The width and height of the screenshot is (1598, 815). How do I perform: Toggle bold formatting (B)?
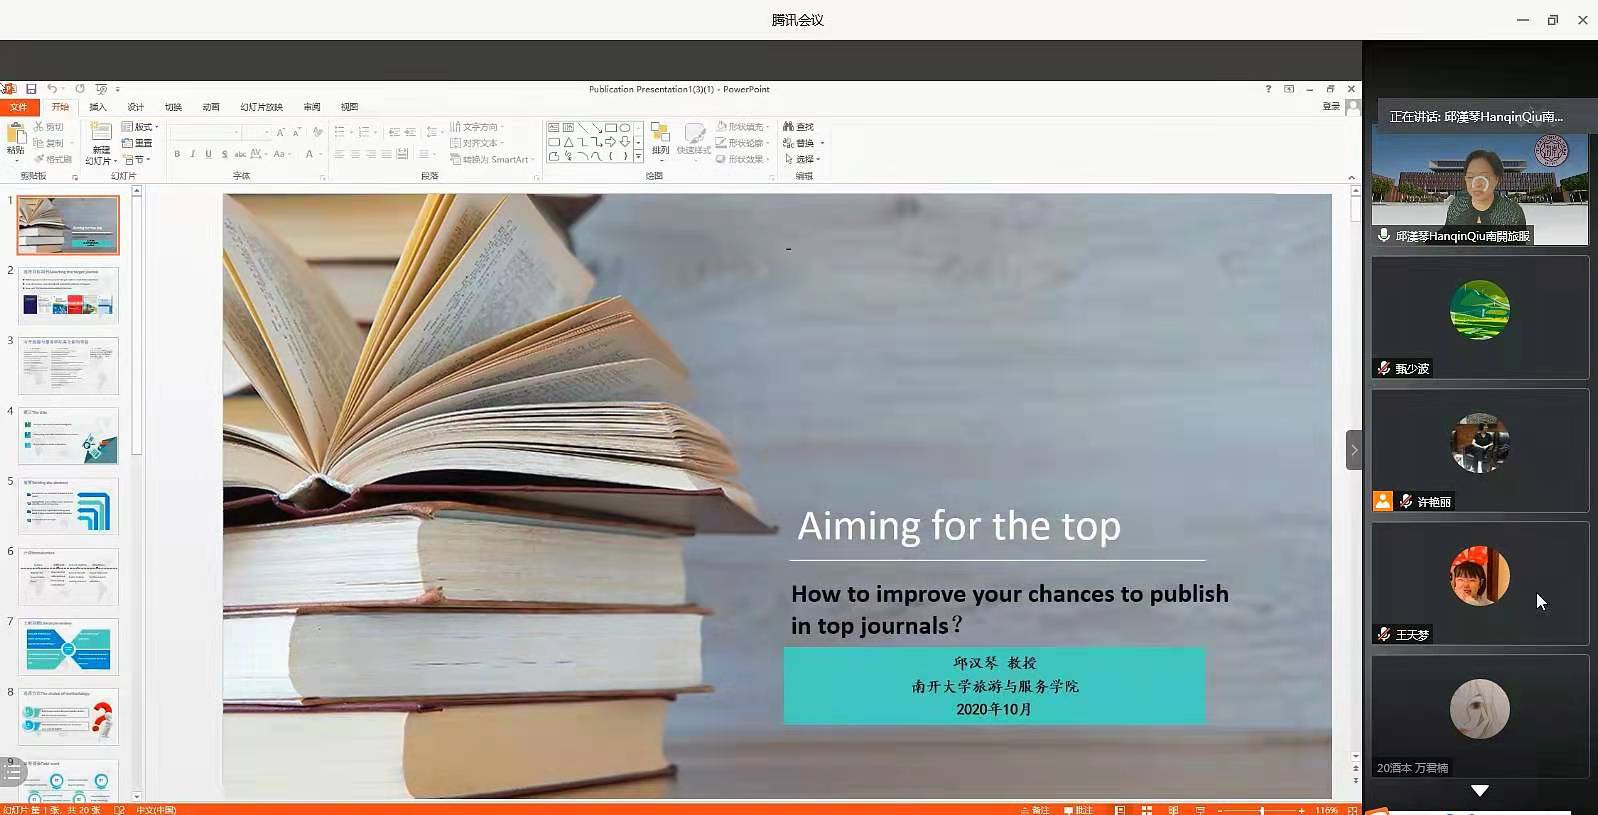tap(177, 154)
